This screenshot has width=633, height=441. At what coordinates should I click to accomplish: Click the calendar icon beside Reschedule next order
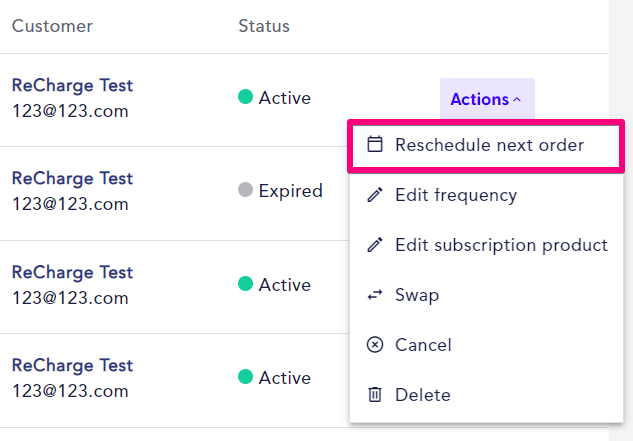(x=375, y=144)
